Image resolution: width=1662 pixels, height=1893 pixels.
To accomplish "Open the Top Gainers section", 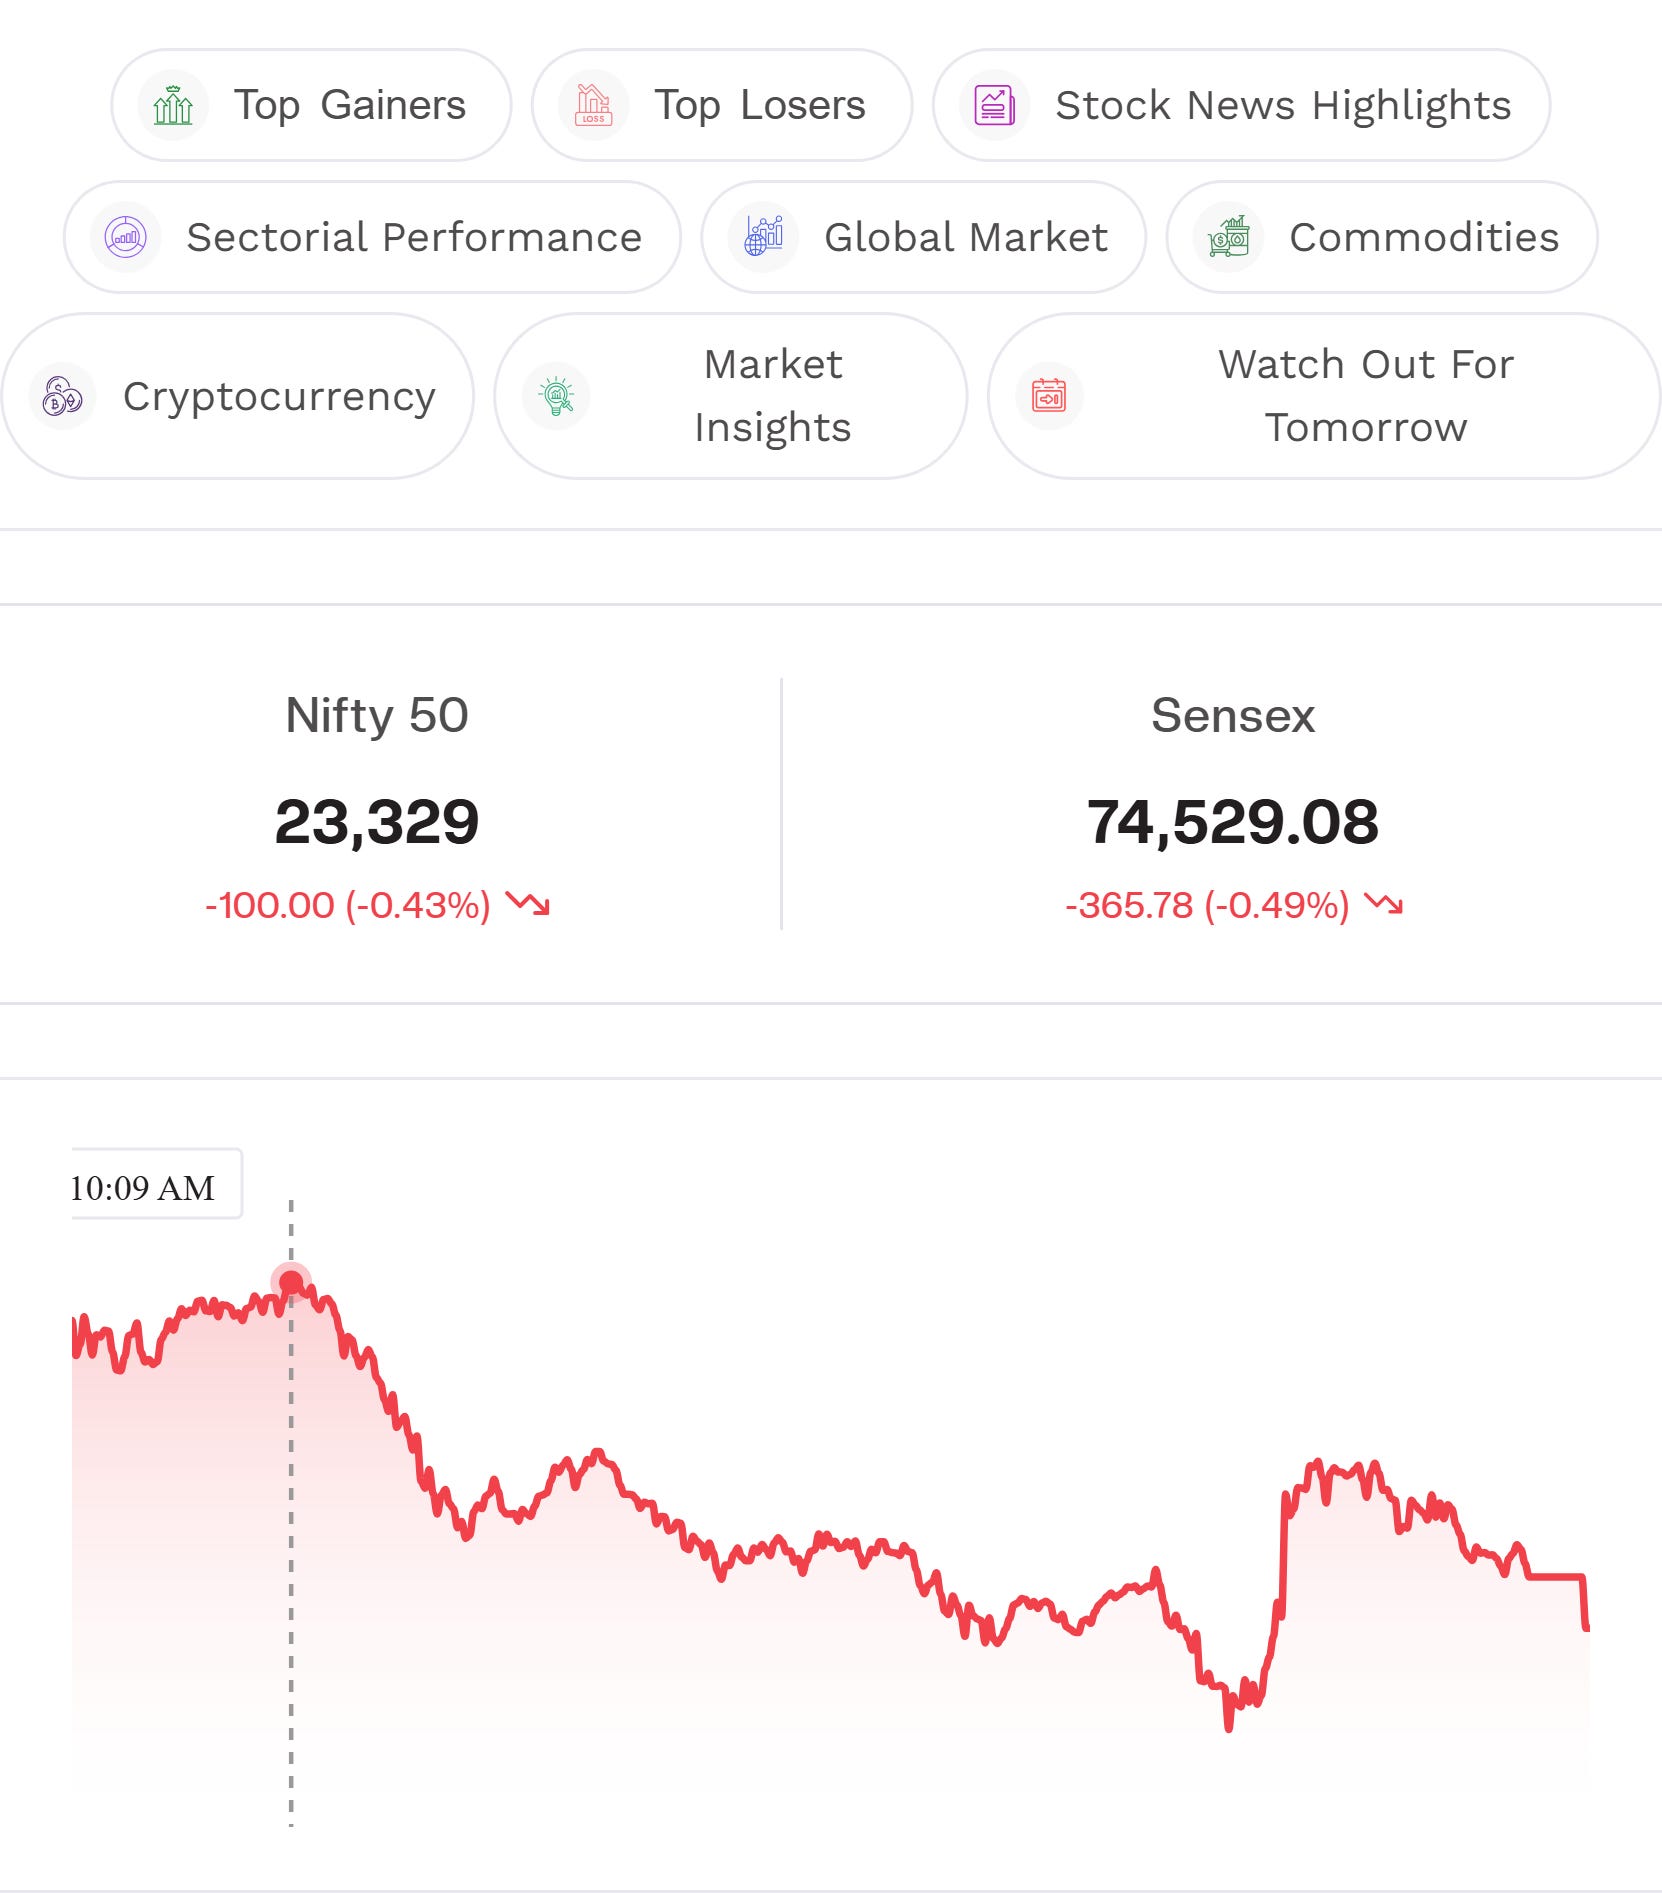I will pos(311,105).
